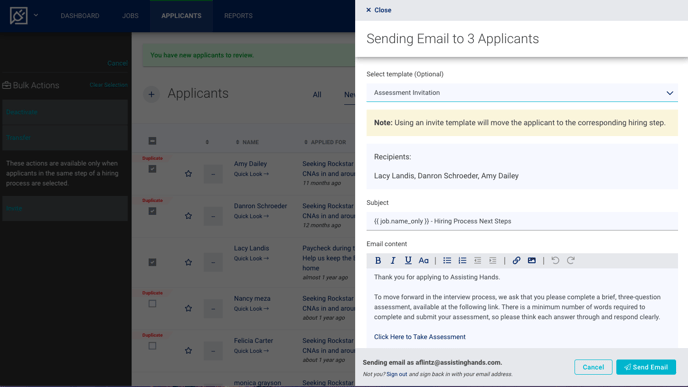This screenshot has height=387, width=688.
Task: Increase indent in email content
Action: point(493,261)
